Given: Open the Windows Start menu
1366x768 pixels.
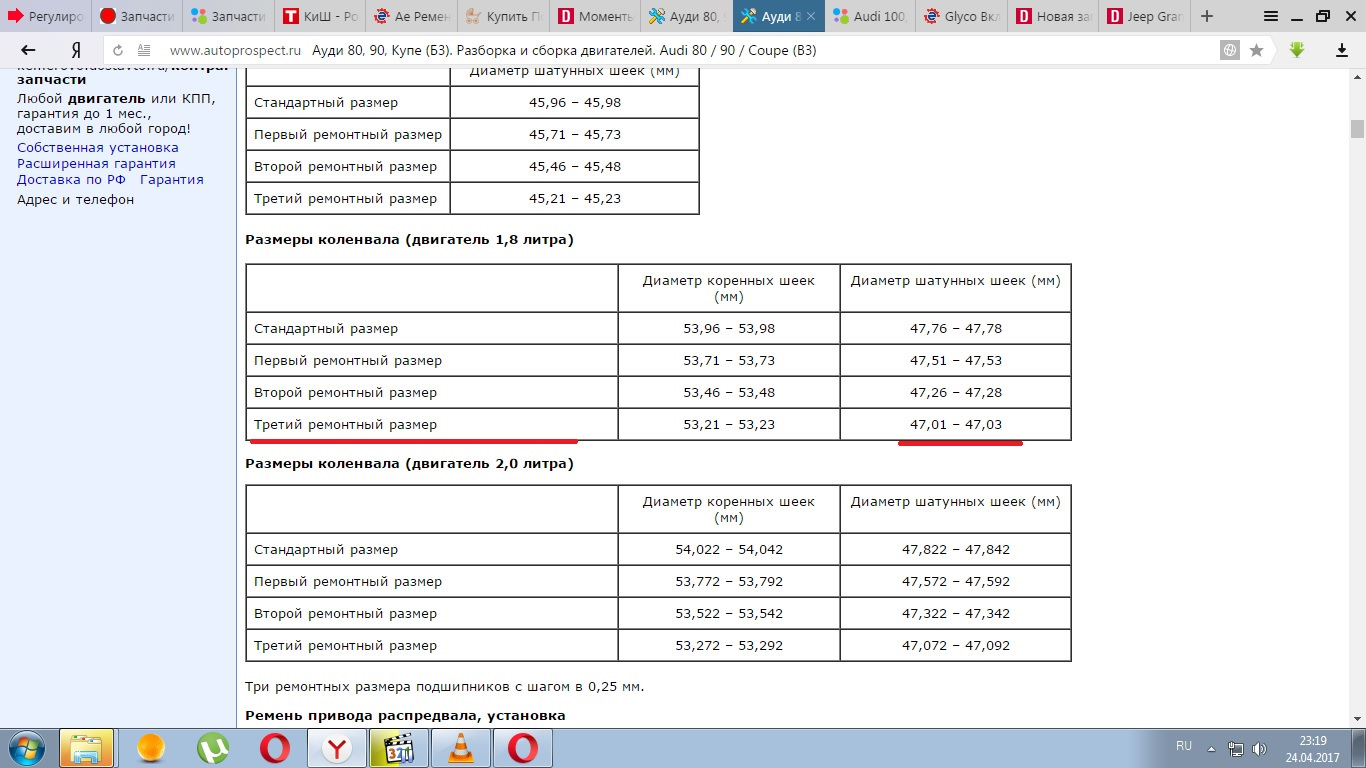Looking at the screenshot, I should (x=27, y=748).
